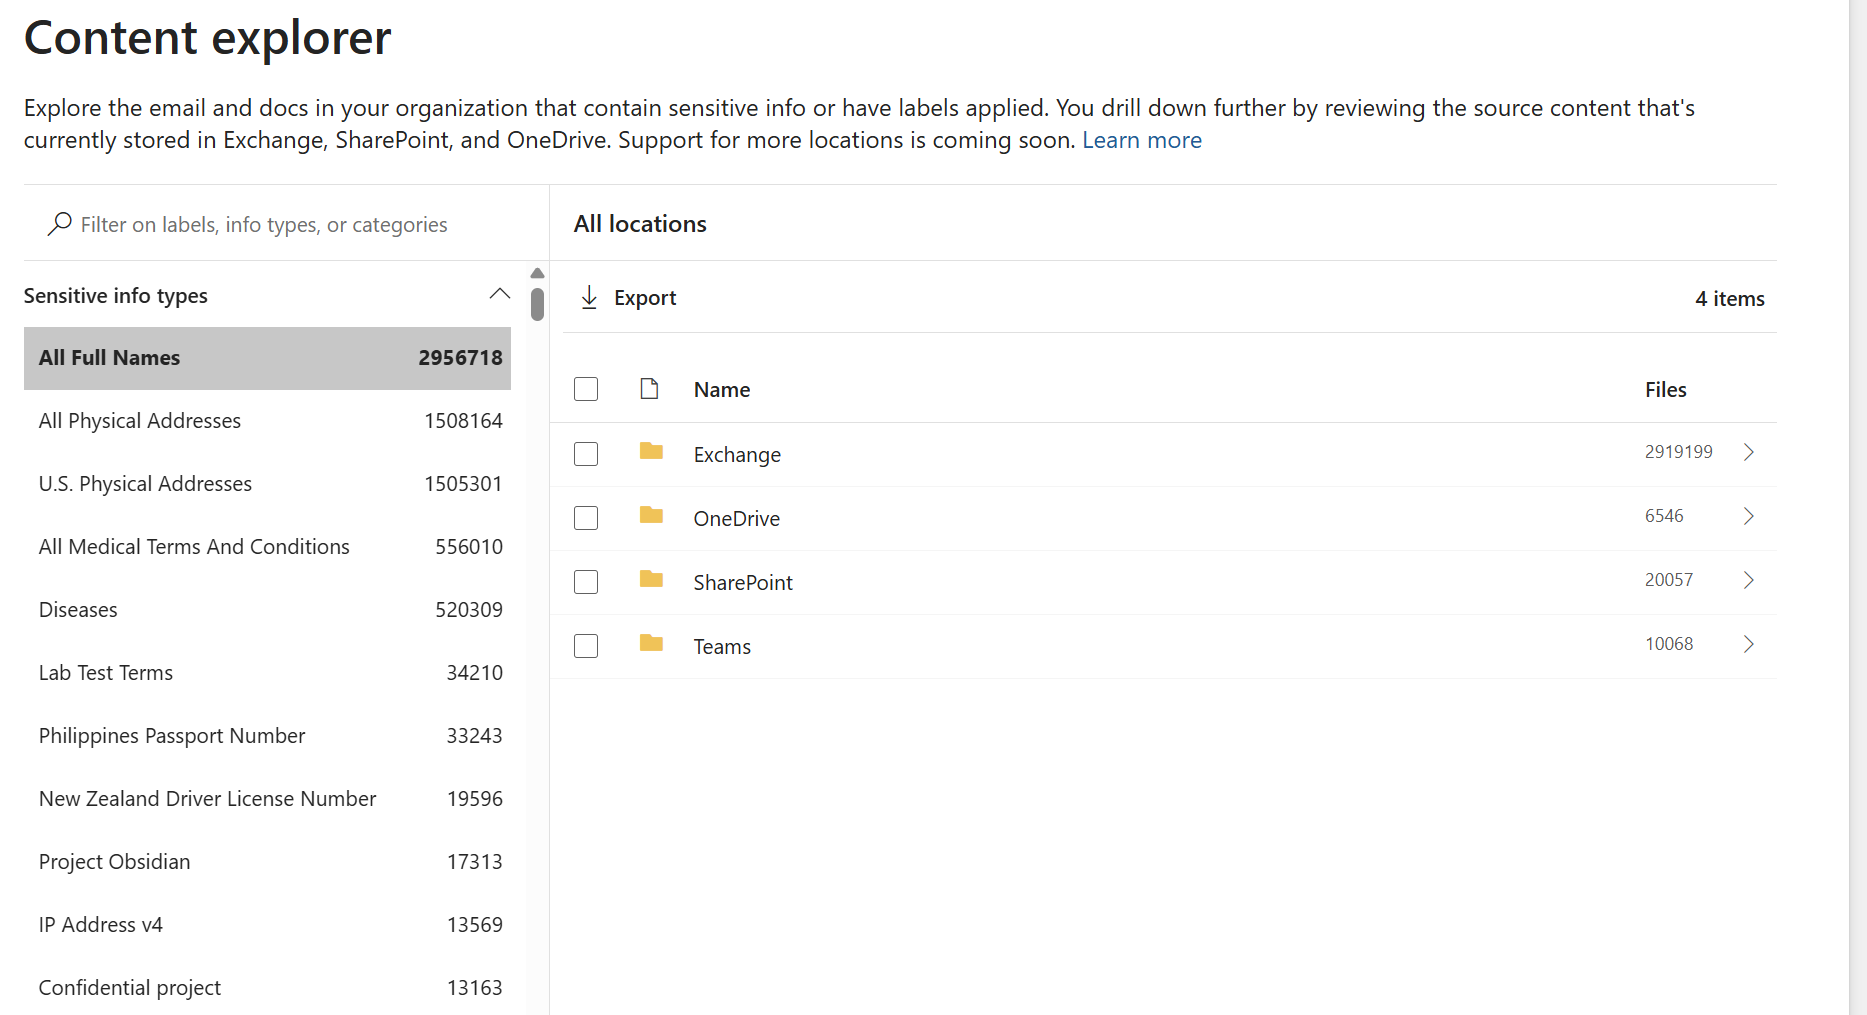Click the OneDrive folder icon
Viewport: 1867px width, 1015px height.
(x=651, y=516)
